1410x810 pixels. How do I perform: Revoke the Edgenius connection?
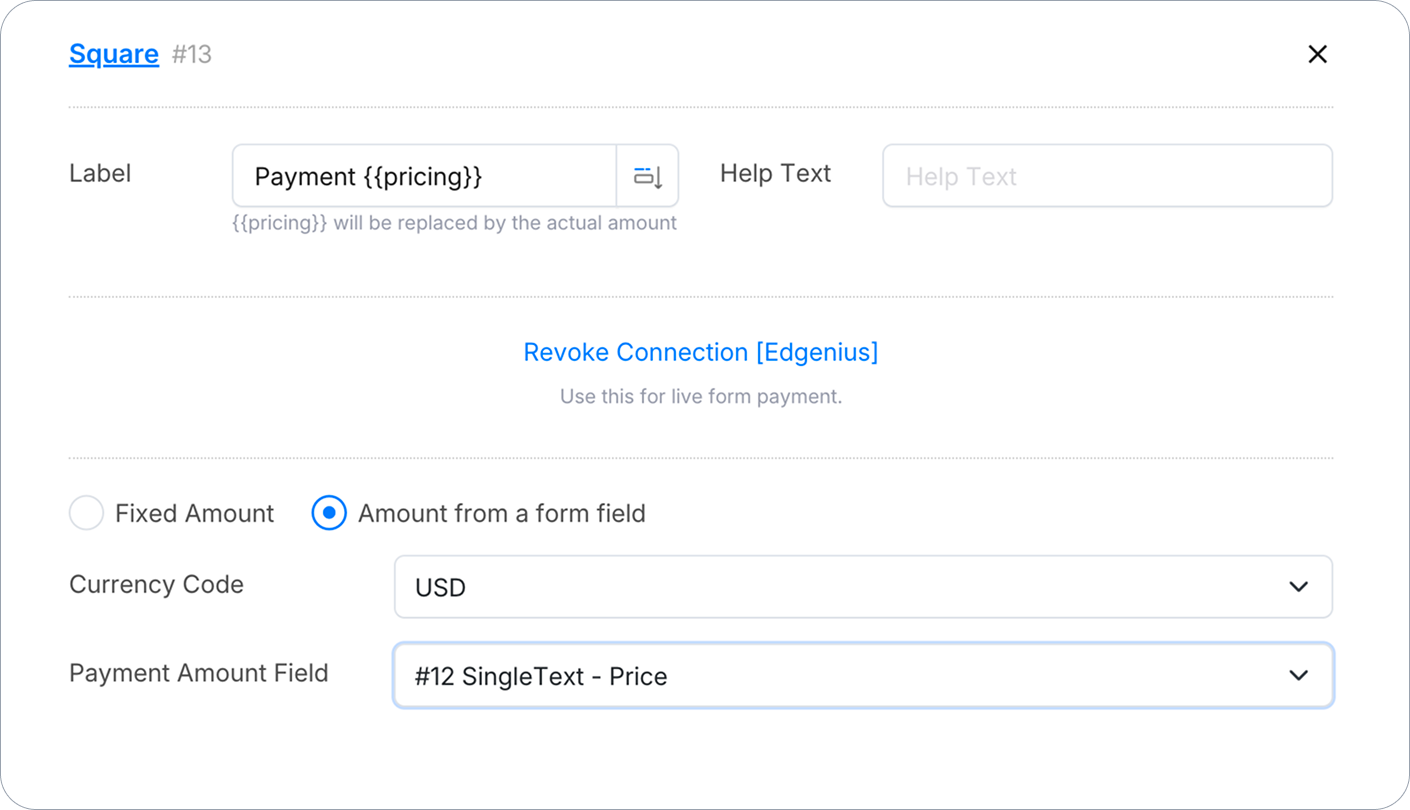click(x=701, y=352)
